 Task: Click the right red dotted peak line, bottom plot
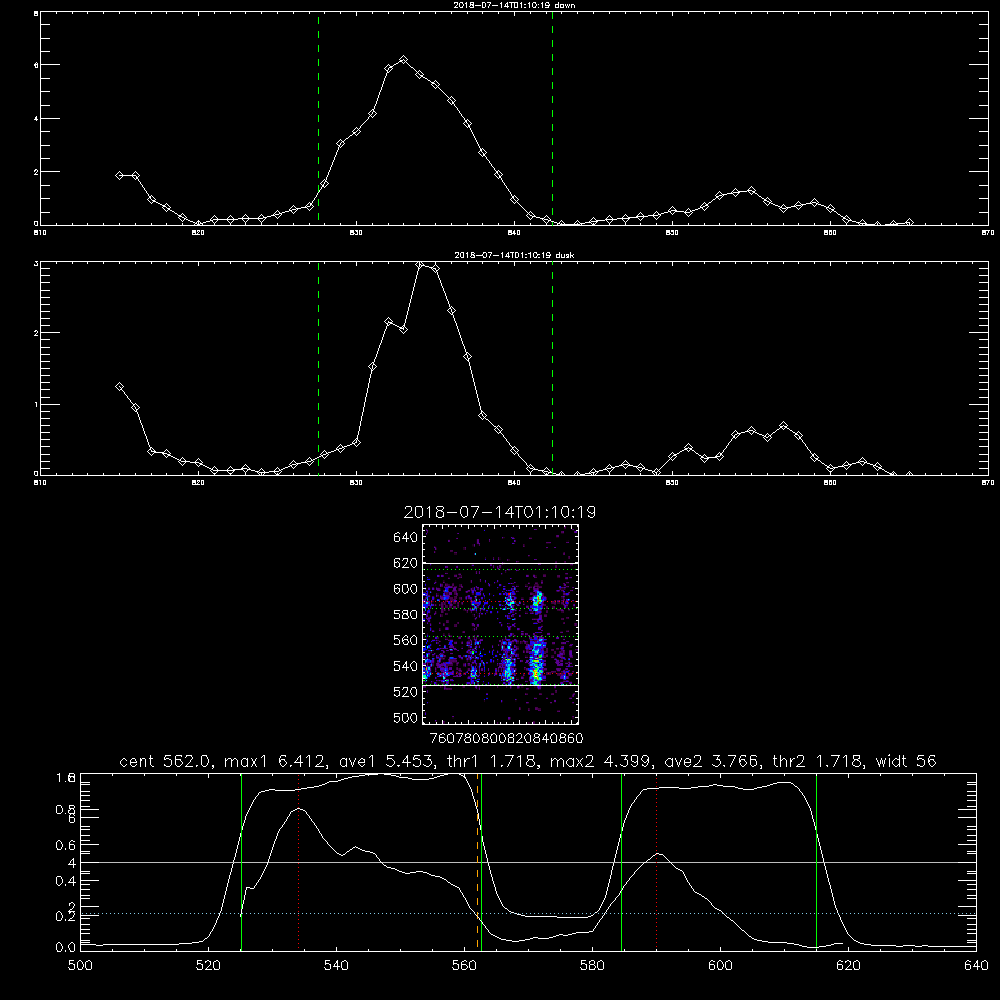(656, 861)
